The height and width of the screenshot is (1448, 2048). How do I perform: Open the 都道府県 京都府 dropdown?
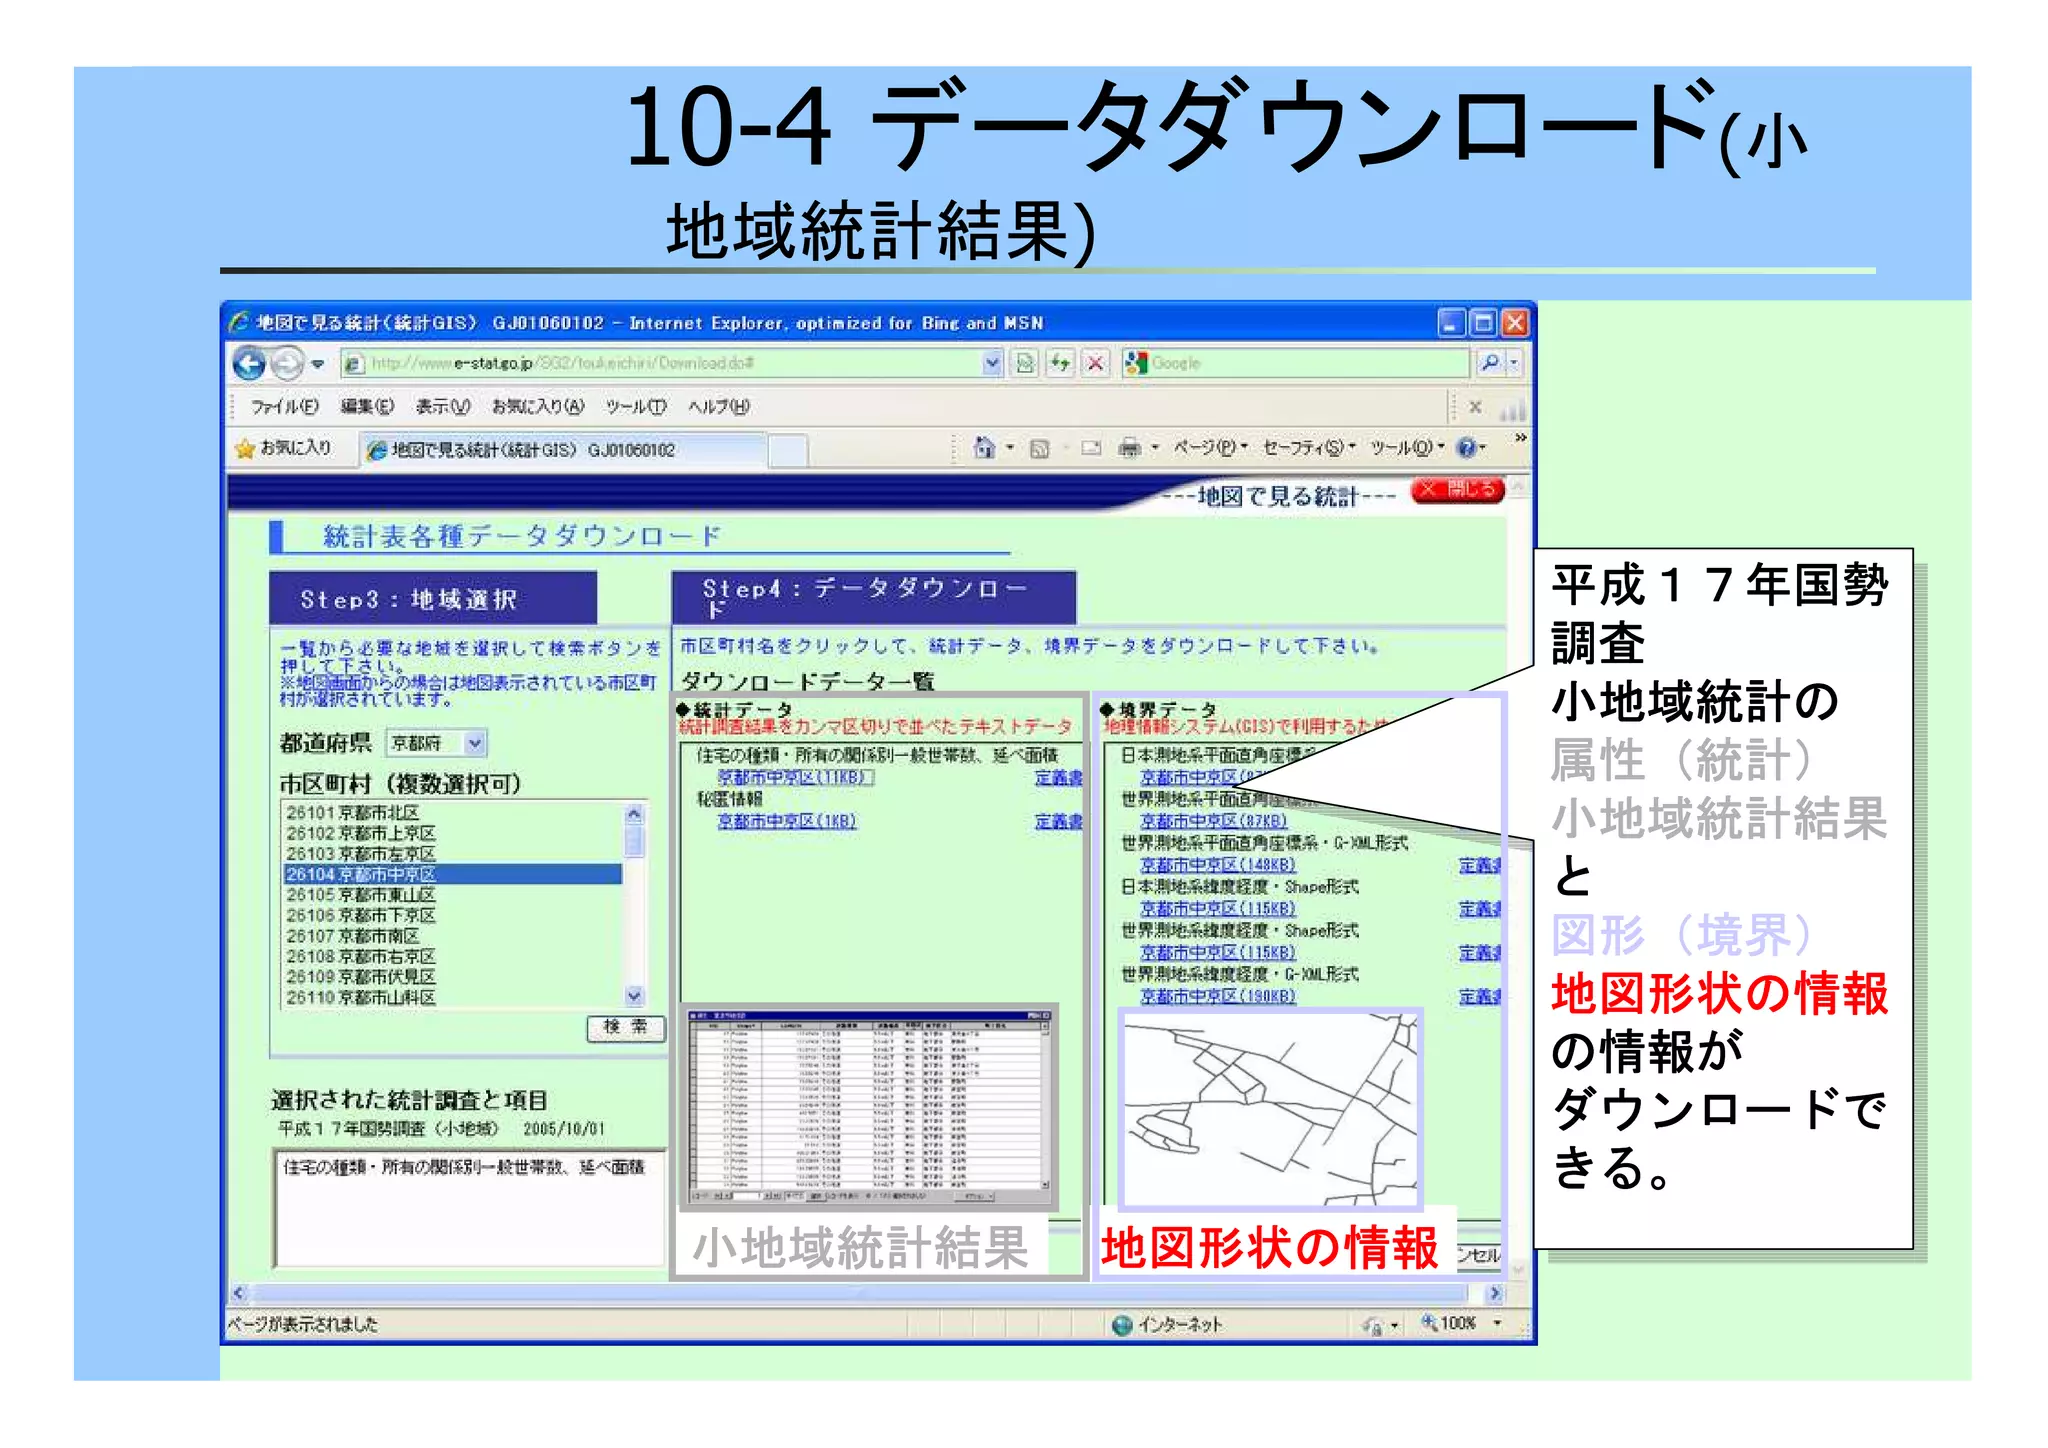tap(437, 743)
